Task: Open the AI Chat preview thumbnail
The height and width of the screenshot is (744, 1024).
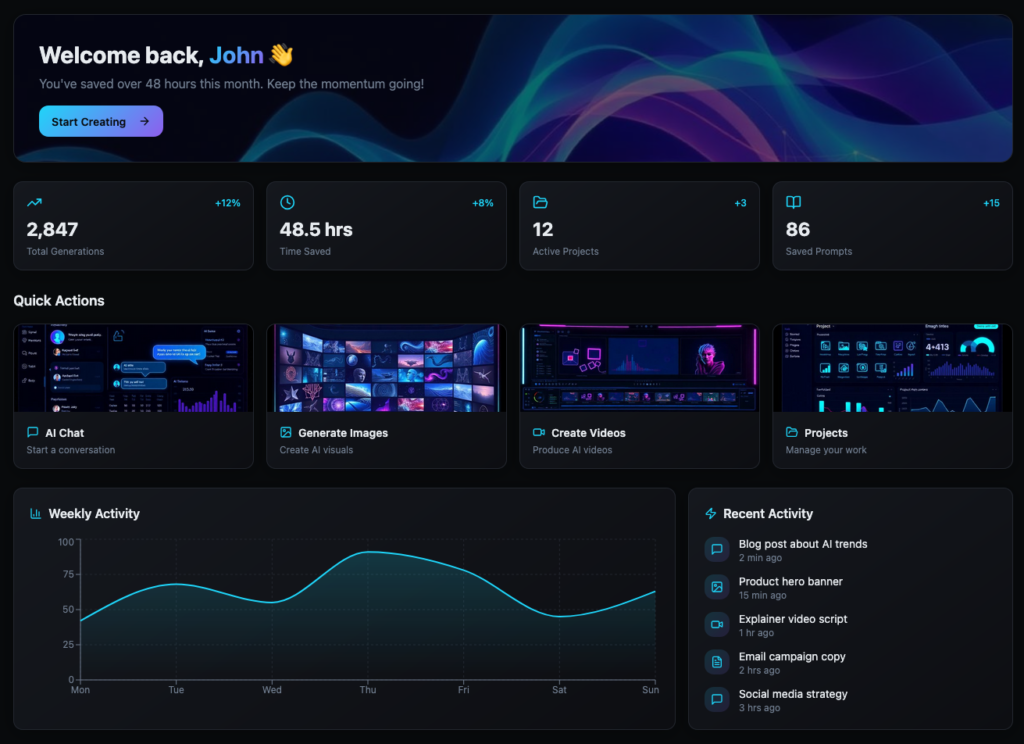Action: click(x=133, y=368)
